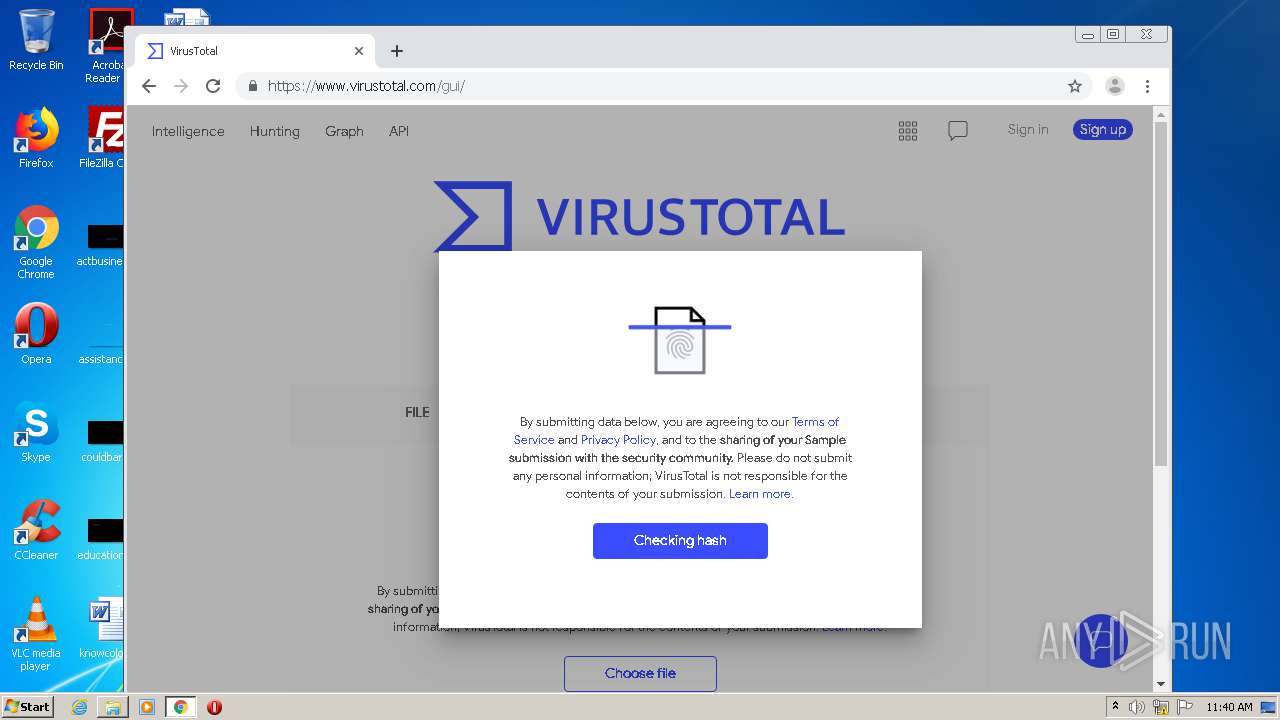Open the FileZilla desktop shortcut
Image resolution: width=1280 pixels, height=720 pixels.
coord(102,138)
